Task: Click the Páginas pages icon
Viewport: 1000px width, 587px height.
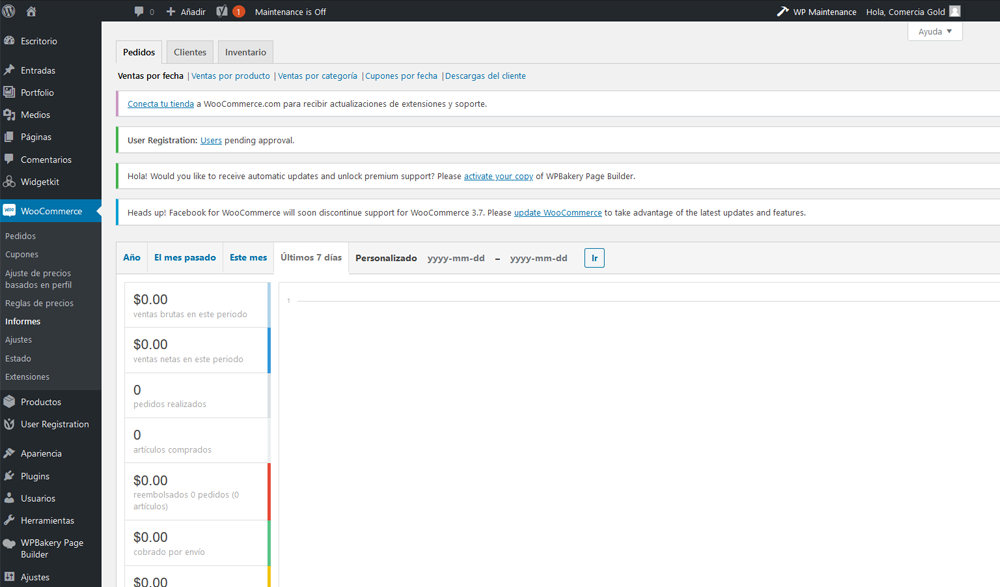Action: tap(9, 137)
